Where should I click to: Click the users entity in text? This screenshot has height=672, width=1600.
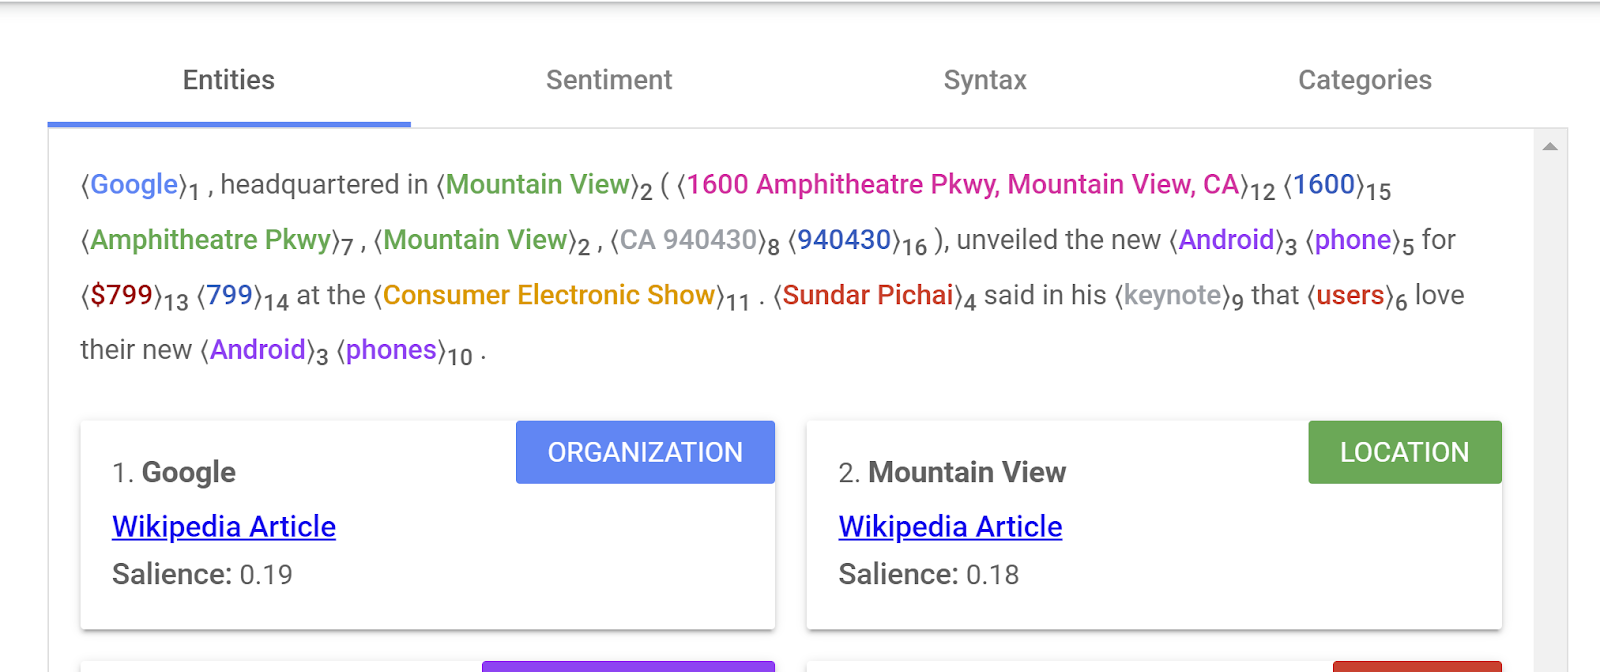coord(1350,296)
